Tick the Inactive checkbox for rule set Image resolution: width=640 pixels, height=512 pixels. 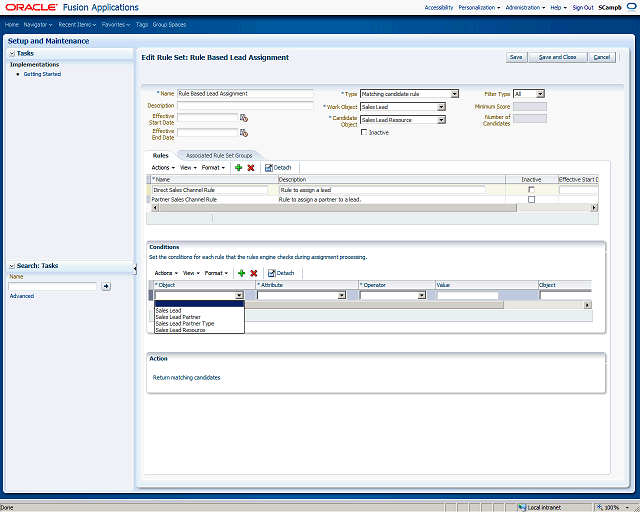[364, 132]
